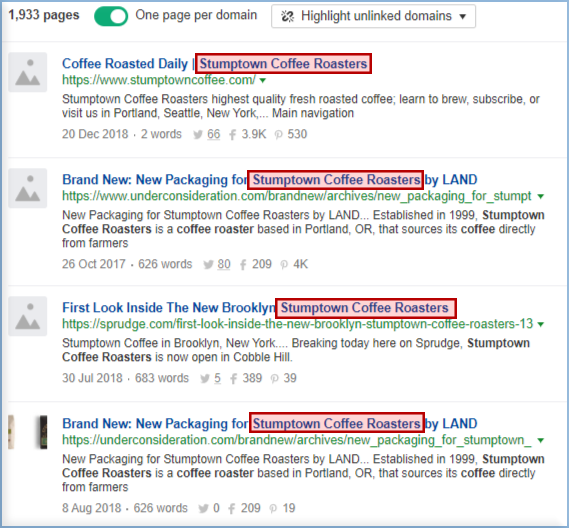Screen dimensions: 569x528
Task: Click the placeholder thumbnail of the sprudge.com result
Action: [28, 316]
